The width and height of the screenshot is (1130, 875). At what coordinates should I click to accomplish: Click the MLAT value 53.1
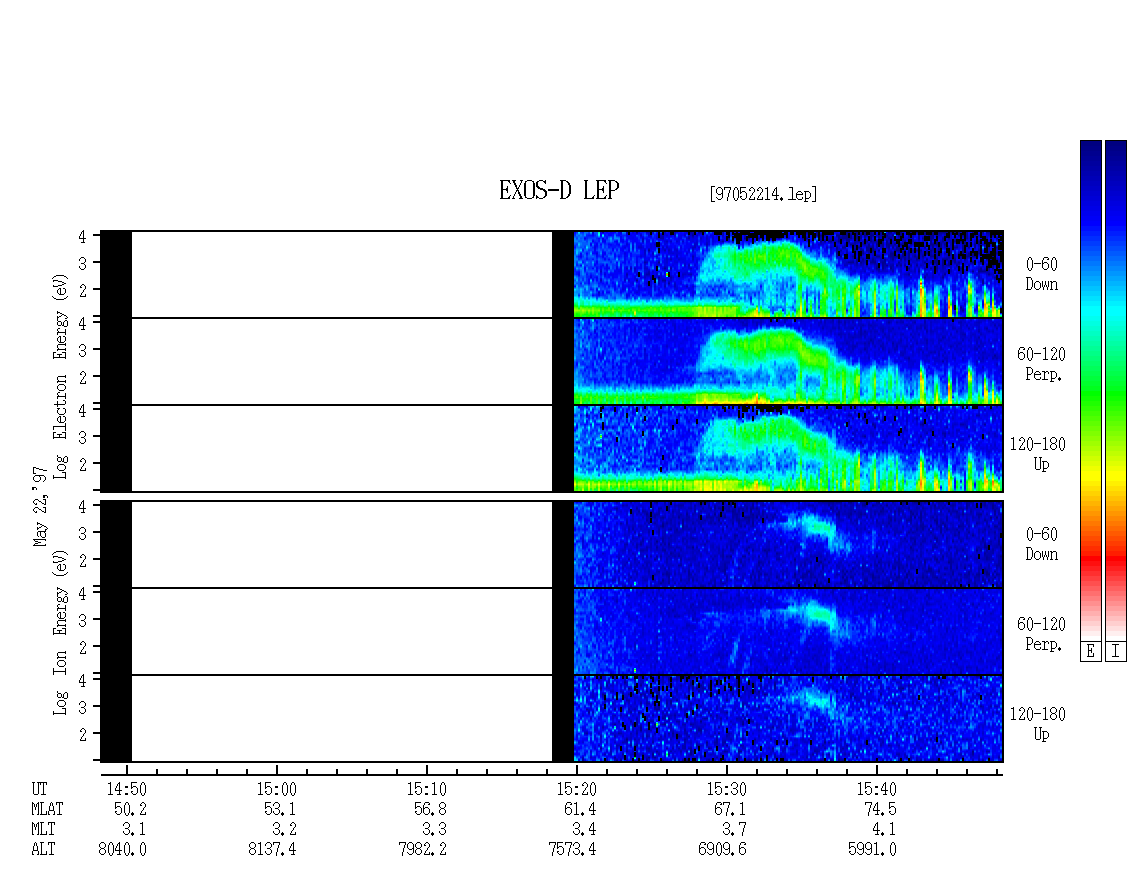[280, 809]
